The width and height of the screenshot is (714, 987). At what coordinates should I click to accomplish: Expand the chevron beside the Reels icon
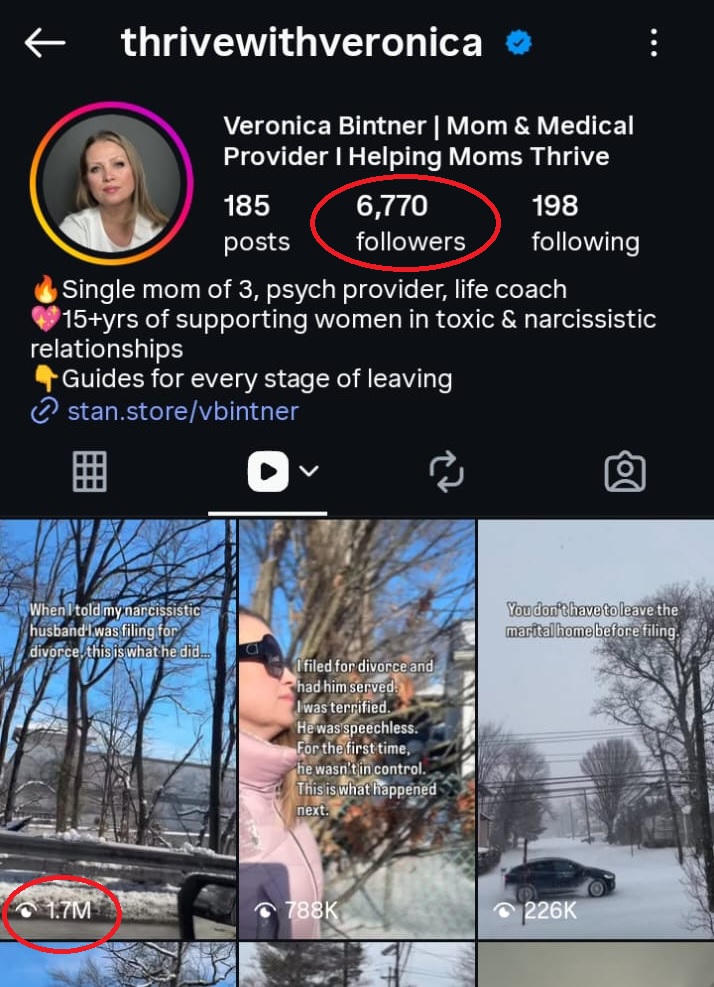(309, 471)
